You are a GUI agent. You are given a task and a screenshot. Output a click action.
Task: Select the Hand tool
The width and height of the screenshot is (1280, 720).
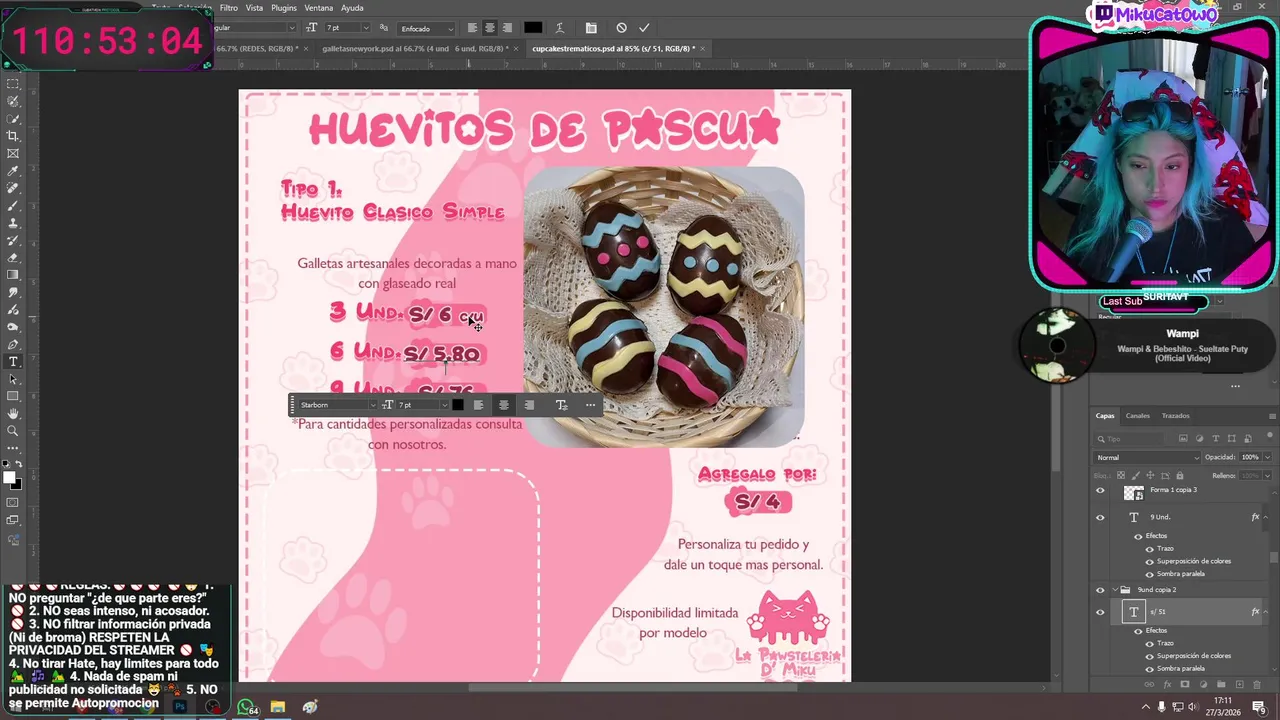tap(13, 413)
